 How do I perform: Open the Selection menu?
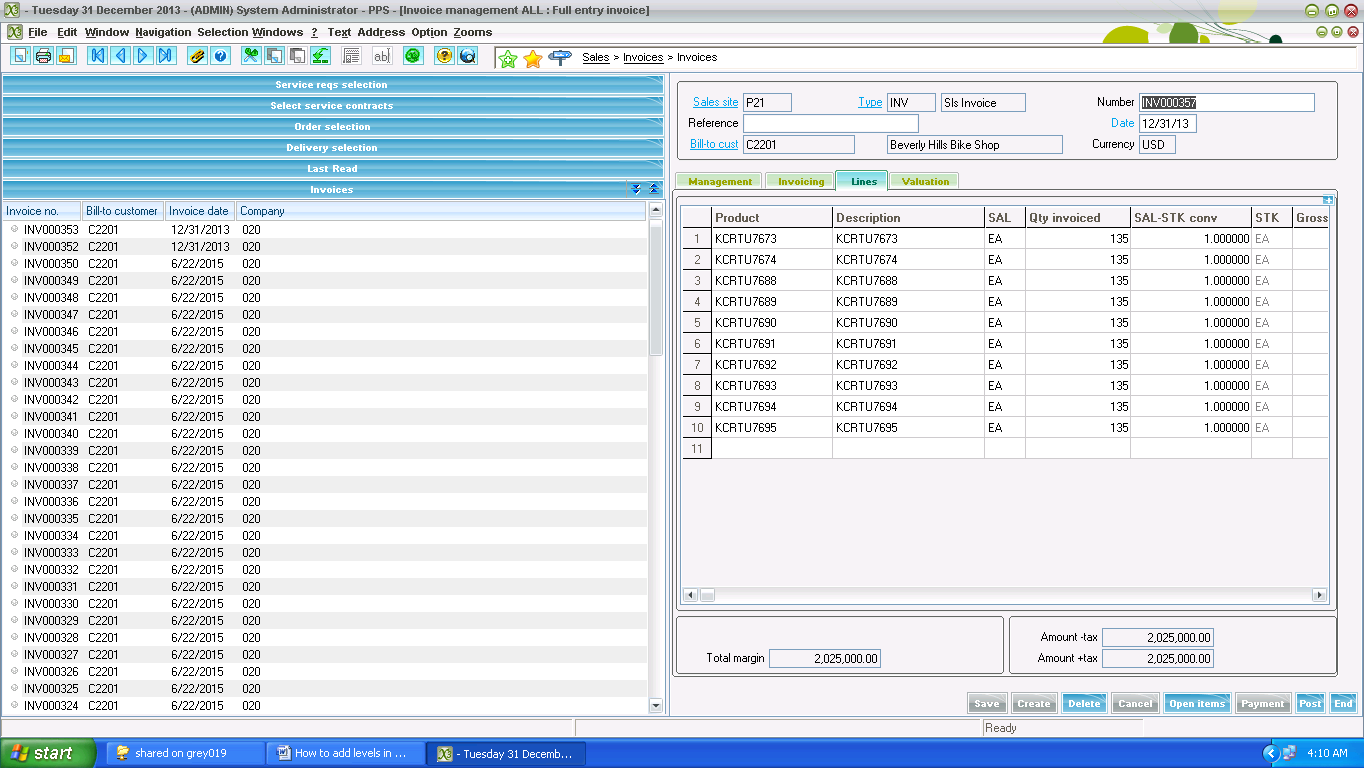pyautogui.click(x=222, y=32)
